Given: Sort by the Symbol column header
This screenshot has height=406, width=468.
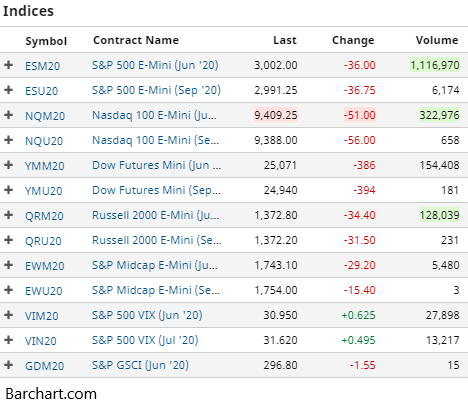Looking at the screenshot, I should click(46, 41).
